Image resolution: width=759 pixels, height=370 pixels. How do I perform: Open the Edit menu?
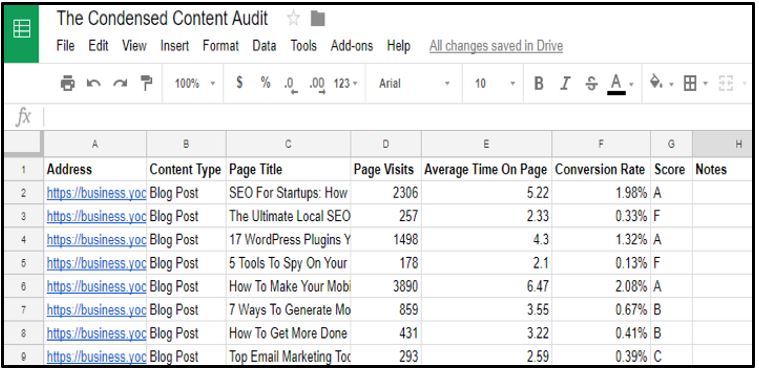coord(98,46)
